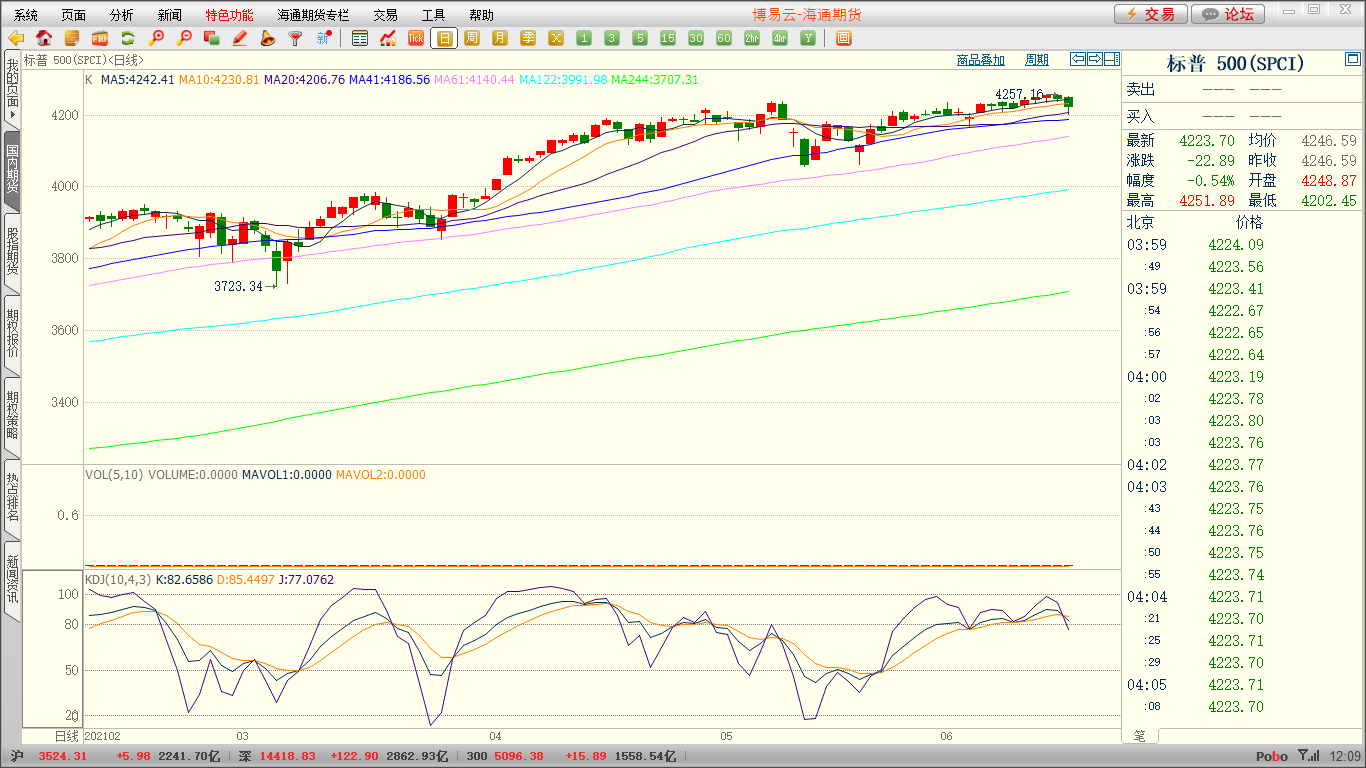Open the quote list table icon

pos(360,39)
